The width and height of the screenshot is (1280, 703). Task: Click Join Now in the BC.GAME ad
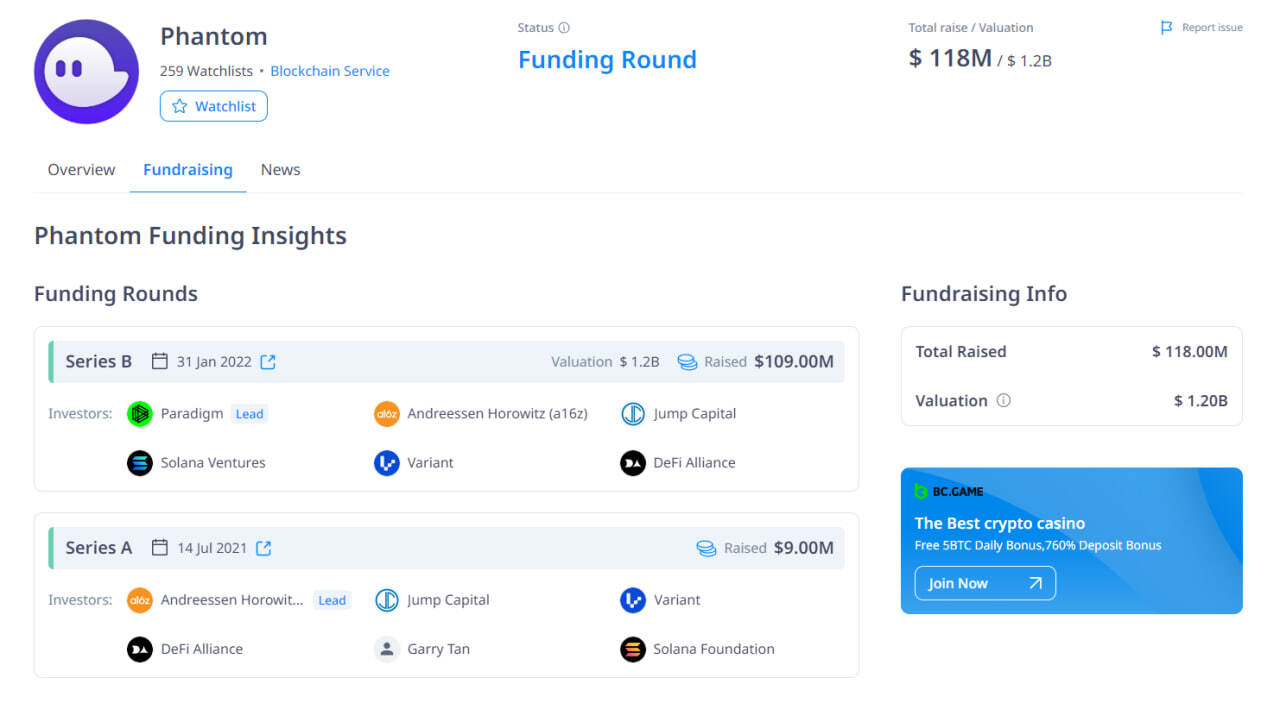pyautogui.click(x=985, y=583)
